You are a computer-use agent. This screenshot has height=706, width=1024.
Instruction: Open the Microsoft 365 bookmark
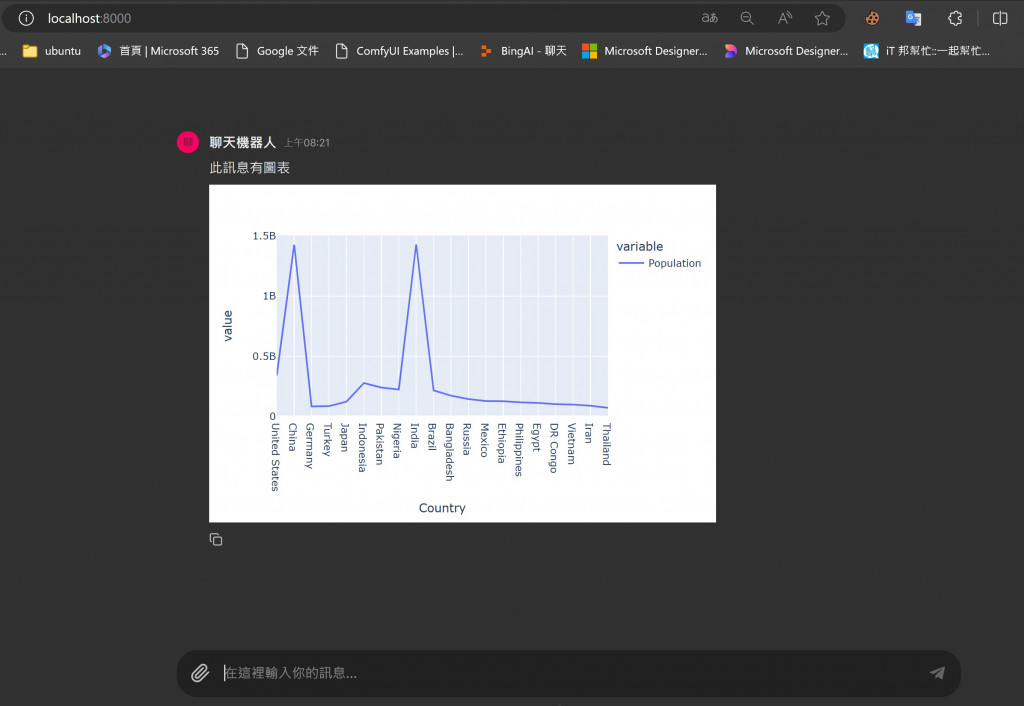point(158,51)
